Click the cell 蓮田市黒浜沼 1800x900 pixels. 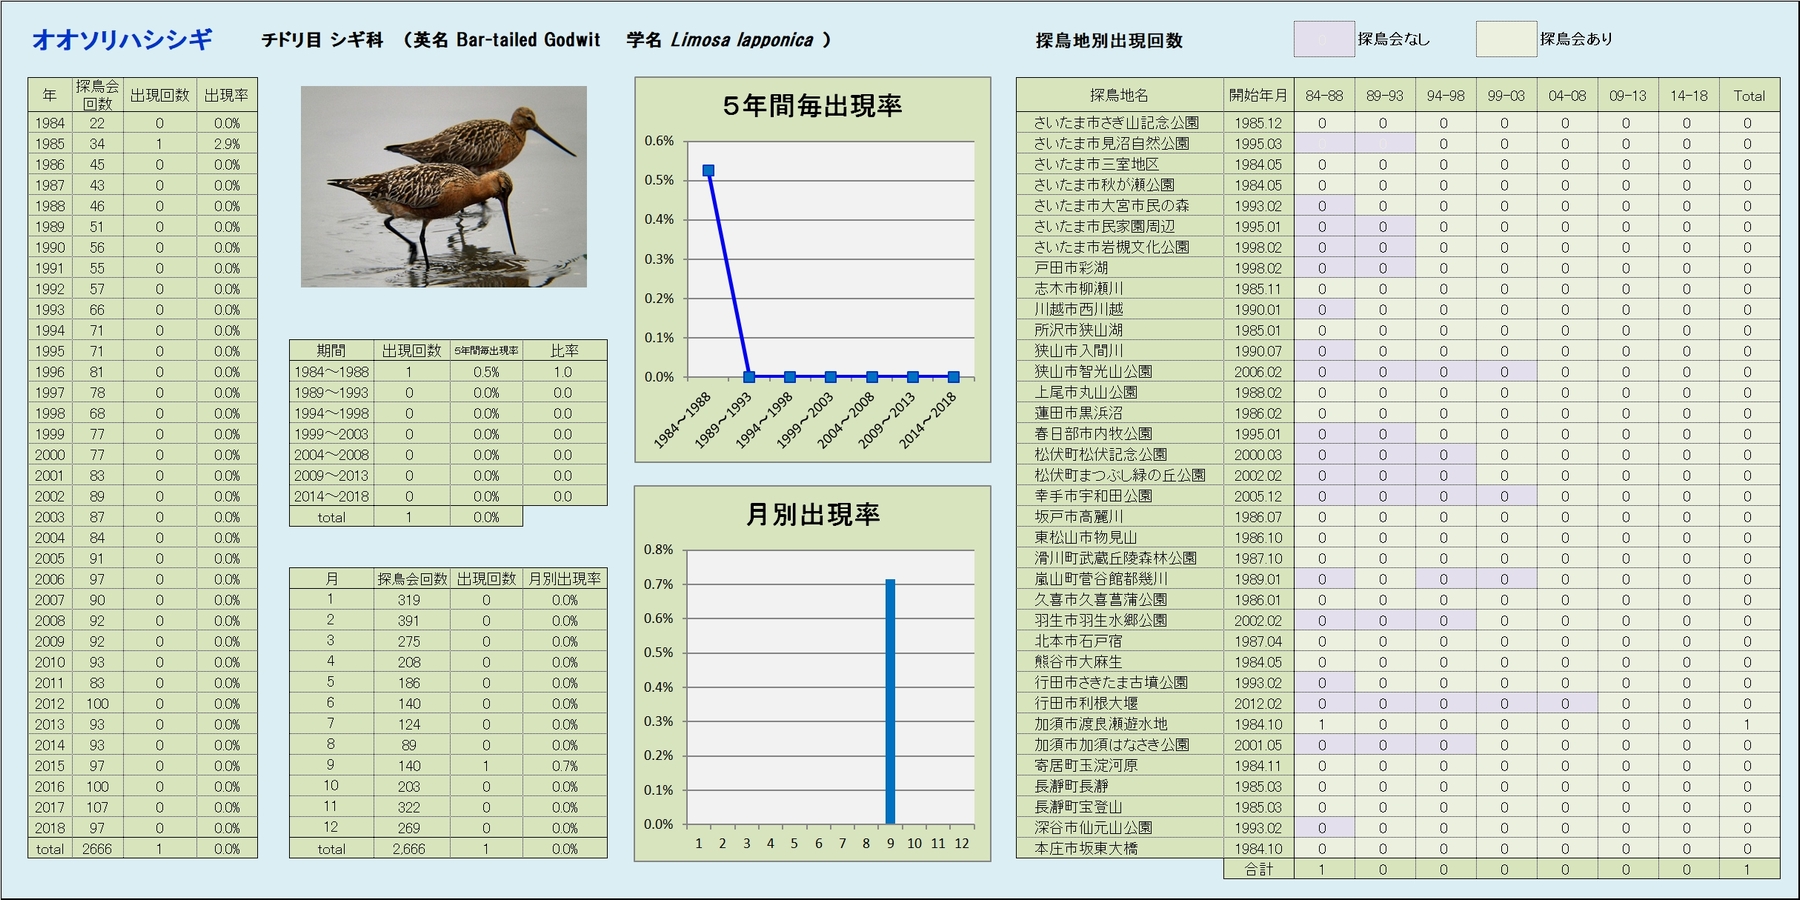coord(1119,413)
